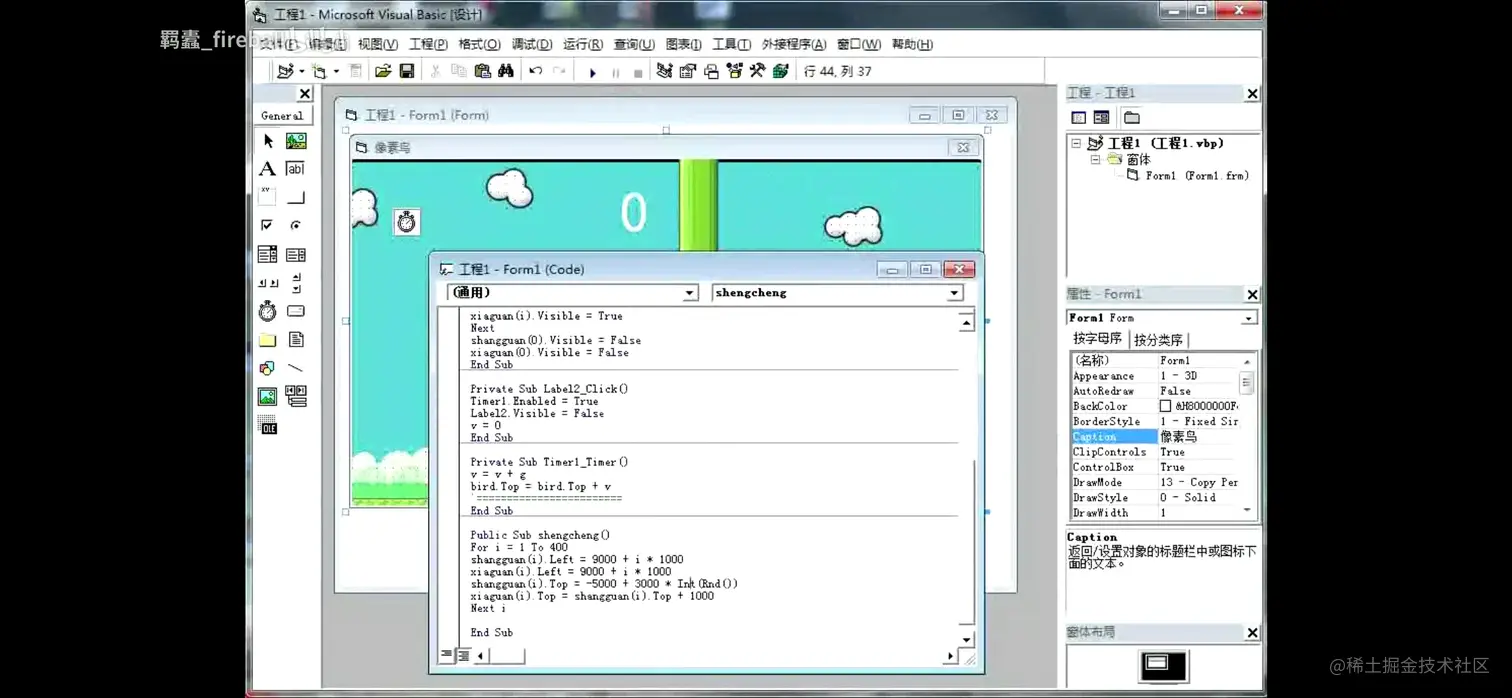This screenshot has height=698, width=1512.
Task: Click the Timer1 control on the form
Action: pos(406,221)
